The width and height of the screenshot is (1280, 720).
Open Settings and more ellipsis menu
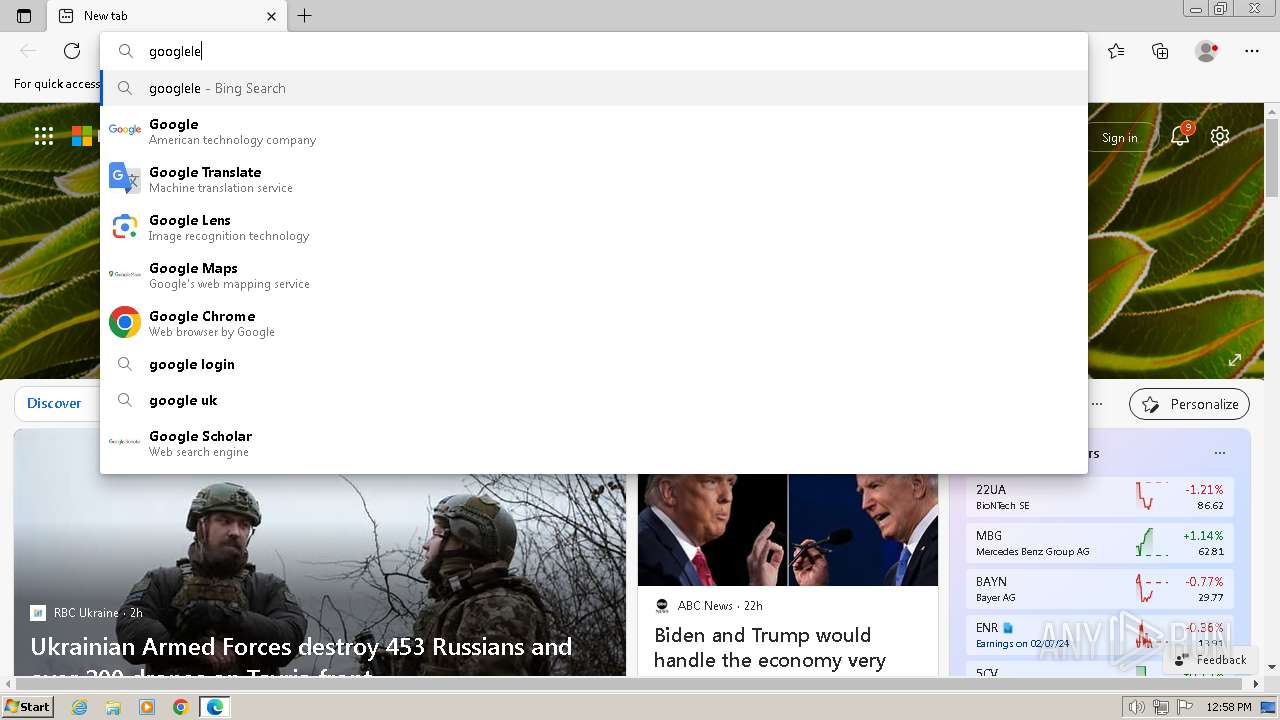[x=1252, y=51]
